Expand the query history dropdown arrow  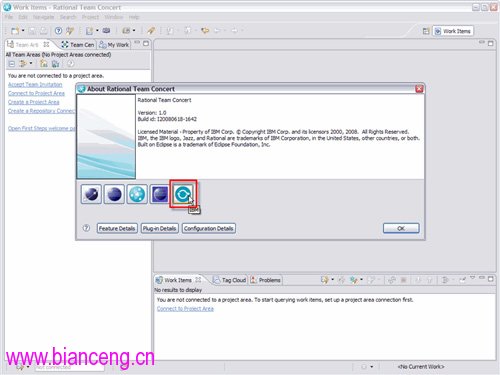tap(332, 280)
